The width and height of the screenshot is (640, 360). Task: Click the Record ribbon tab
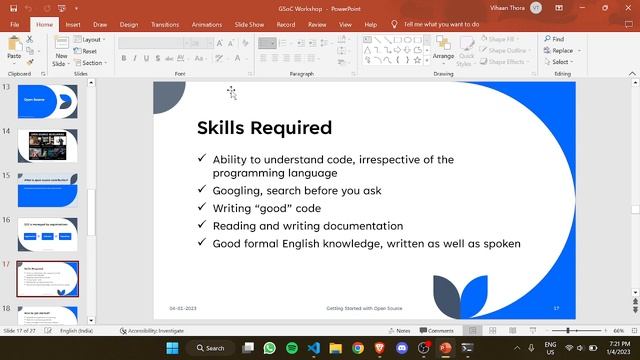pos(286,24)
